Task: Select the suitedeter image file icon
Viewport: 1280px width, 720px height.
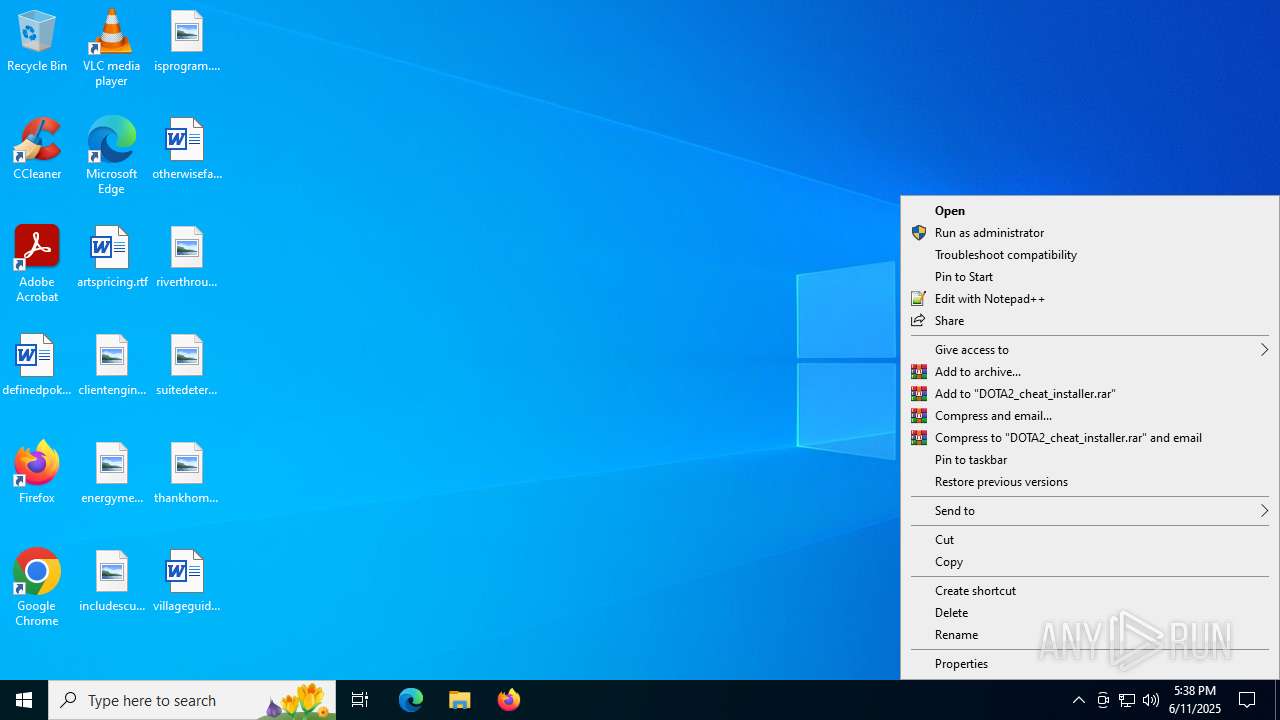Action: (x=186, y=365)
